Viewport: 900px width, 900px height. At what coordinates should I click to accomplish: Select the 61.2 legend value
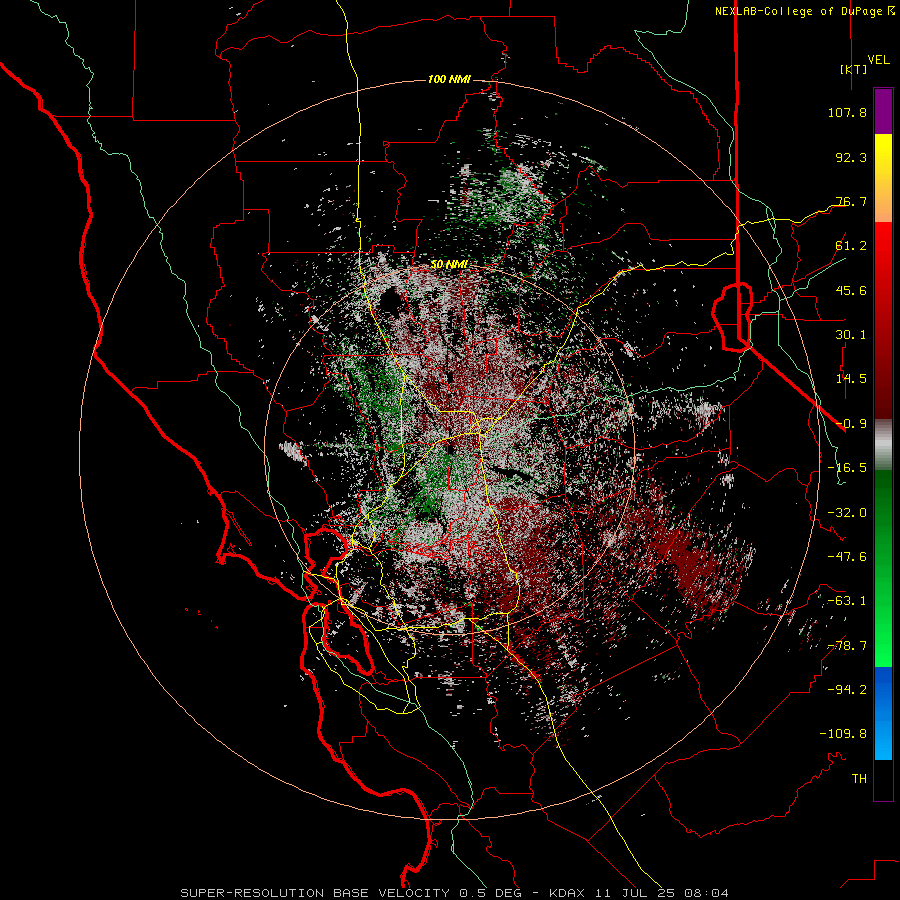(x=851, y=246)
